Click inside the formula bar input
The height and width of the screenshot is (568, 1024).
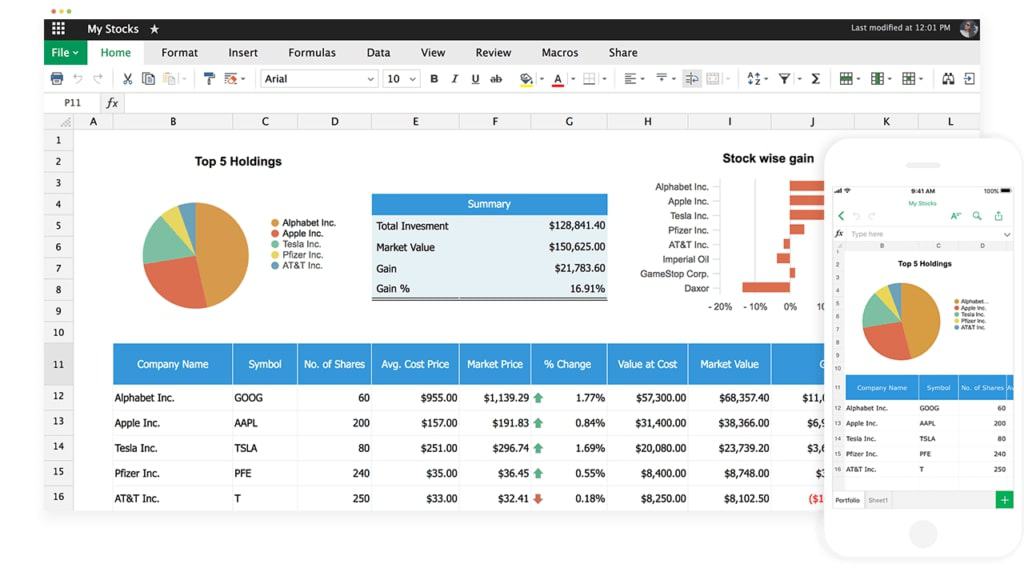pos(552,103)
